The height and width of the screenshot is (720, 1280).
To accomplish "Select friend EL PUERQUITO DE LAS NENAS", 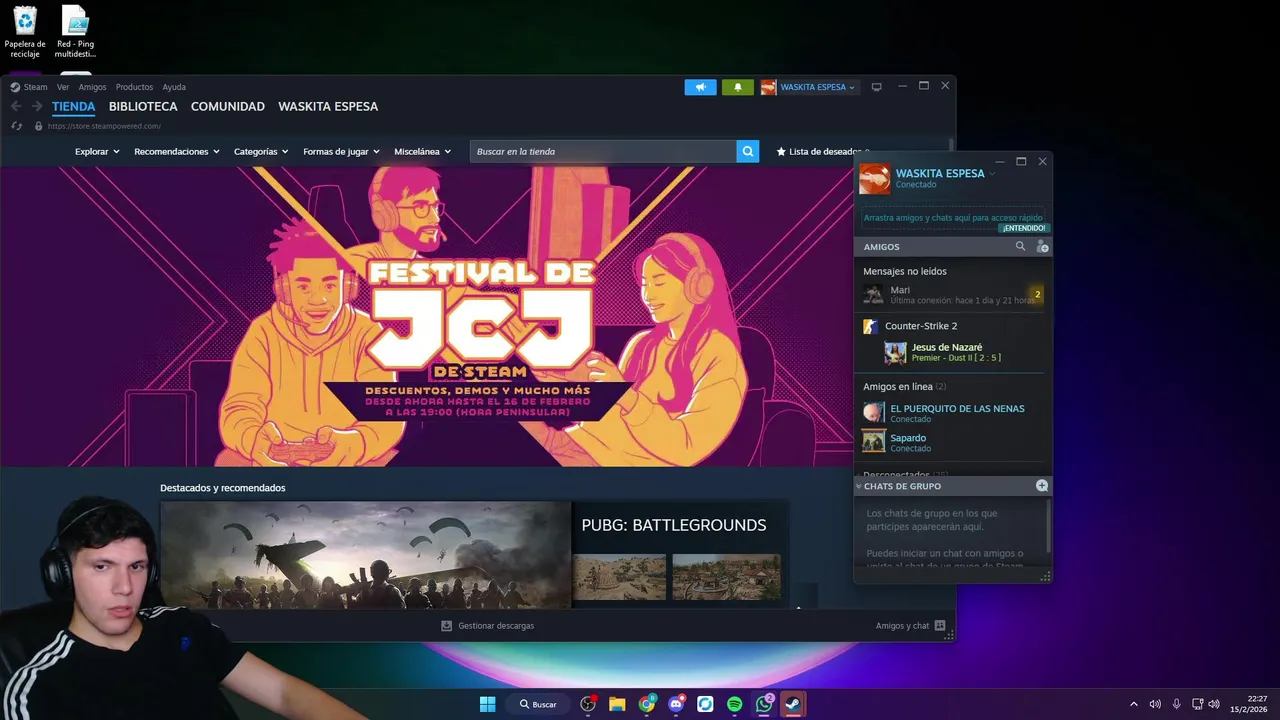I will (953, 413).
